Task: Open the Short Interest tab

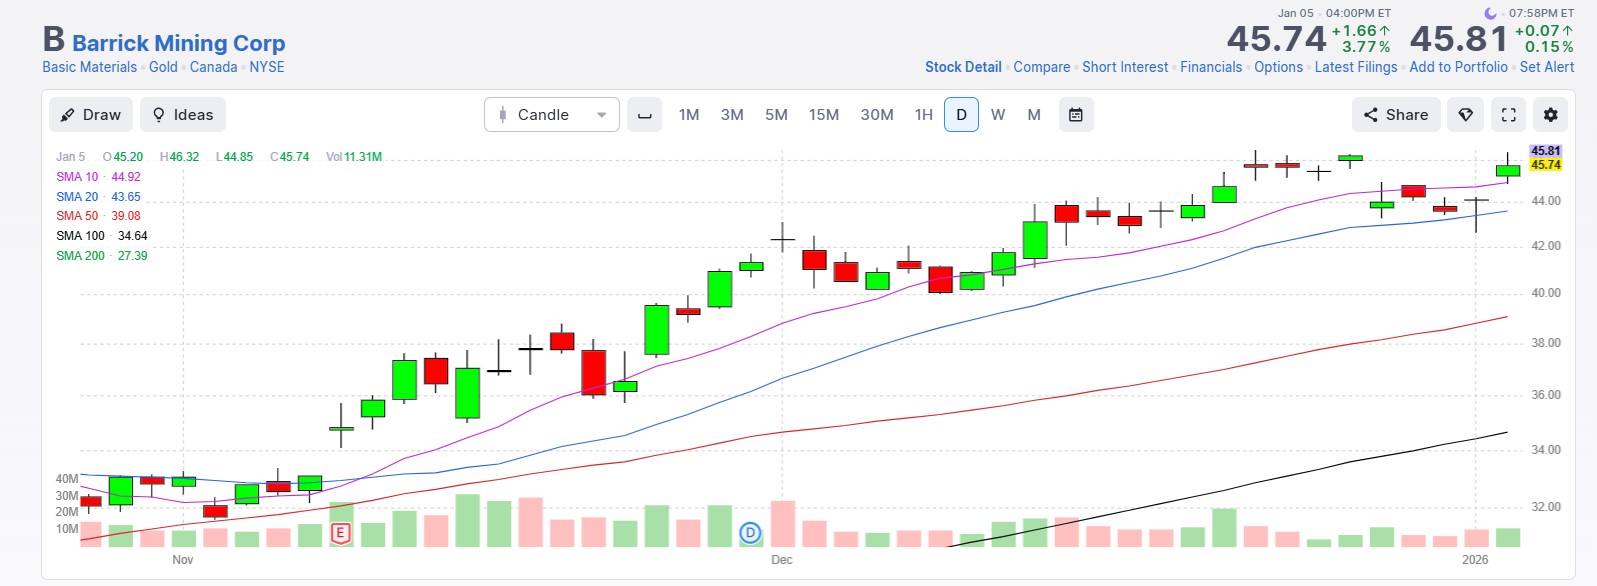Action: [x=1124, y=67]
